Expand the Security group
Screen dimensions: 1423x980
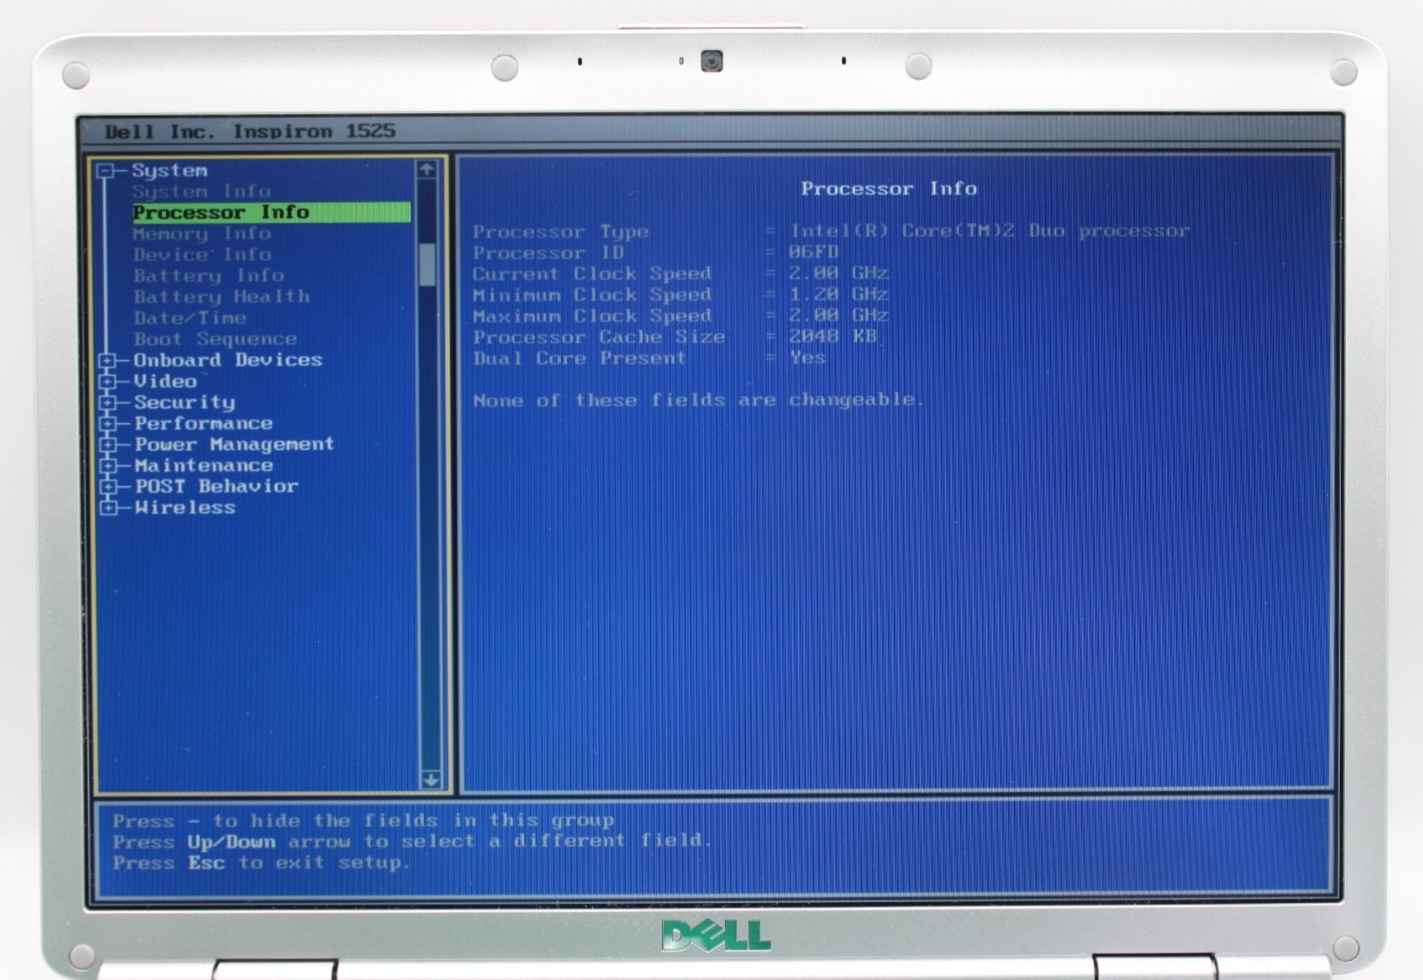[x=108, y=402]
